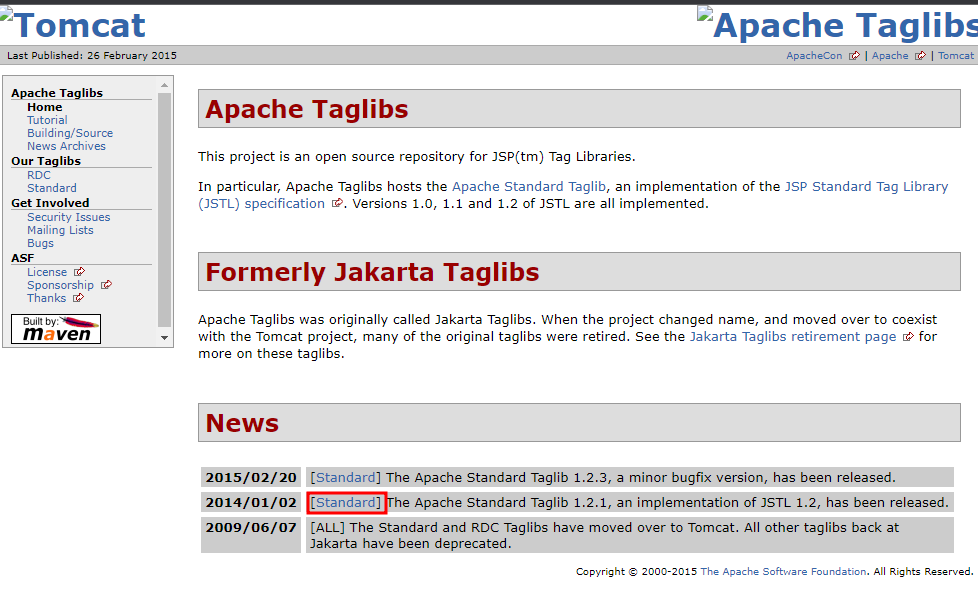Click sidebar scrollbar down arrow
Screen dimensions: 978x606
(x=165, y=338)
